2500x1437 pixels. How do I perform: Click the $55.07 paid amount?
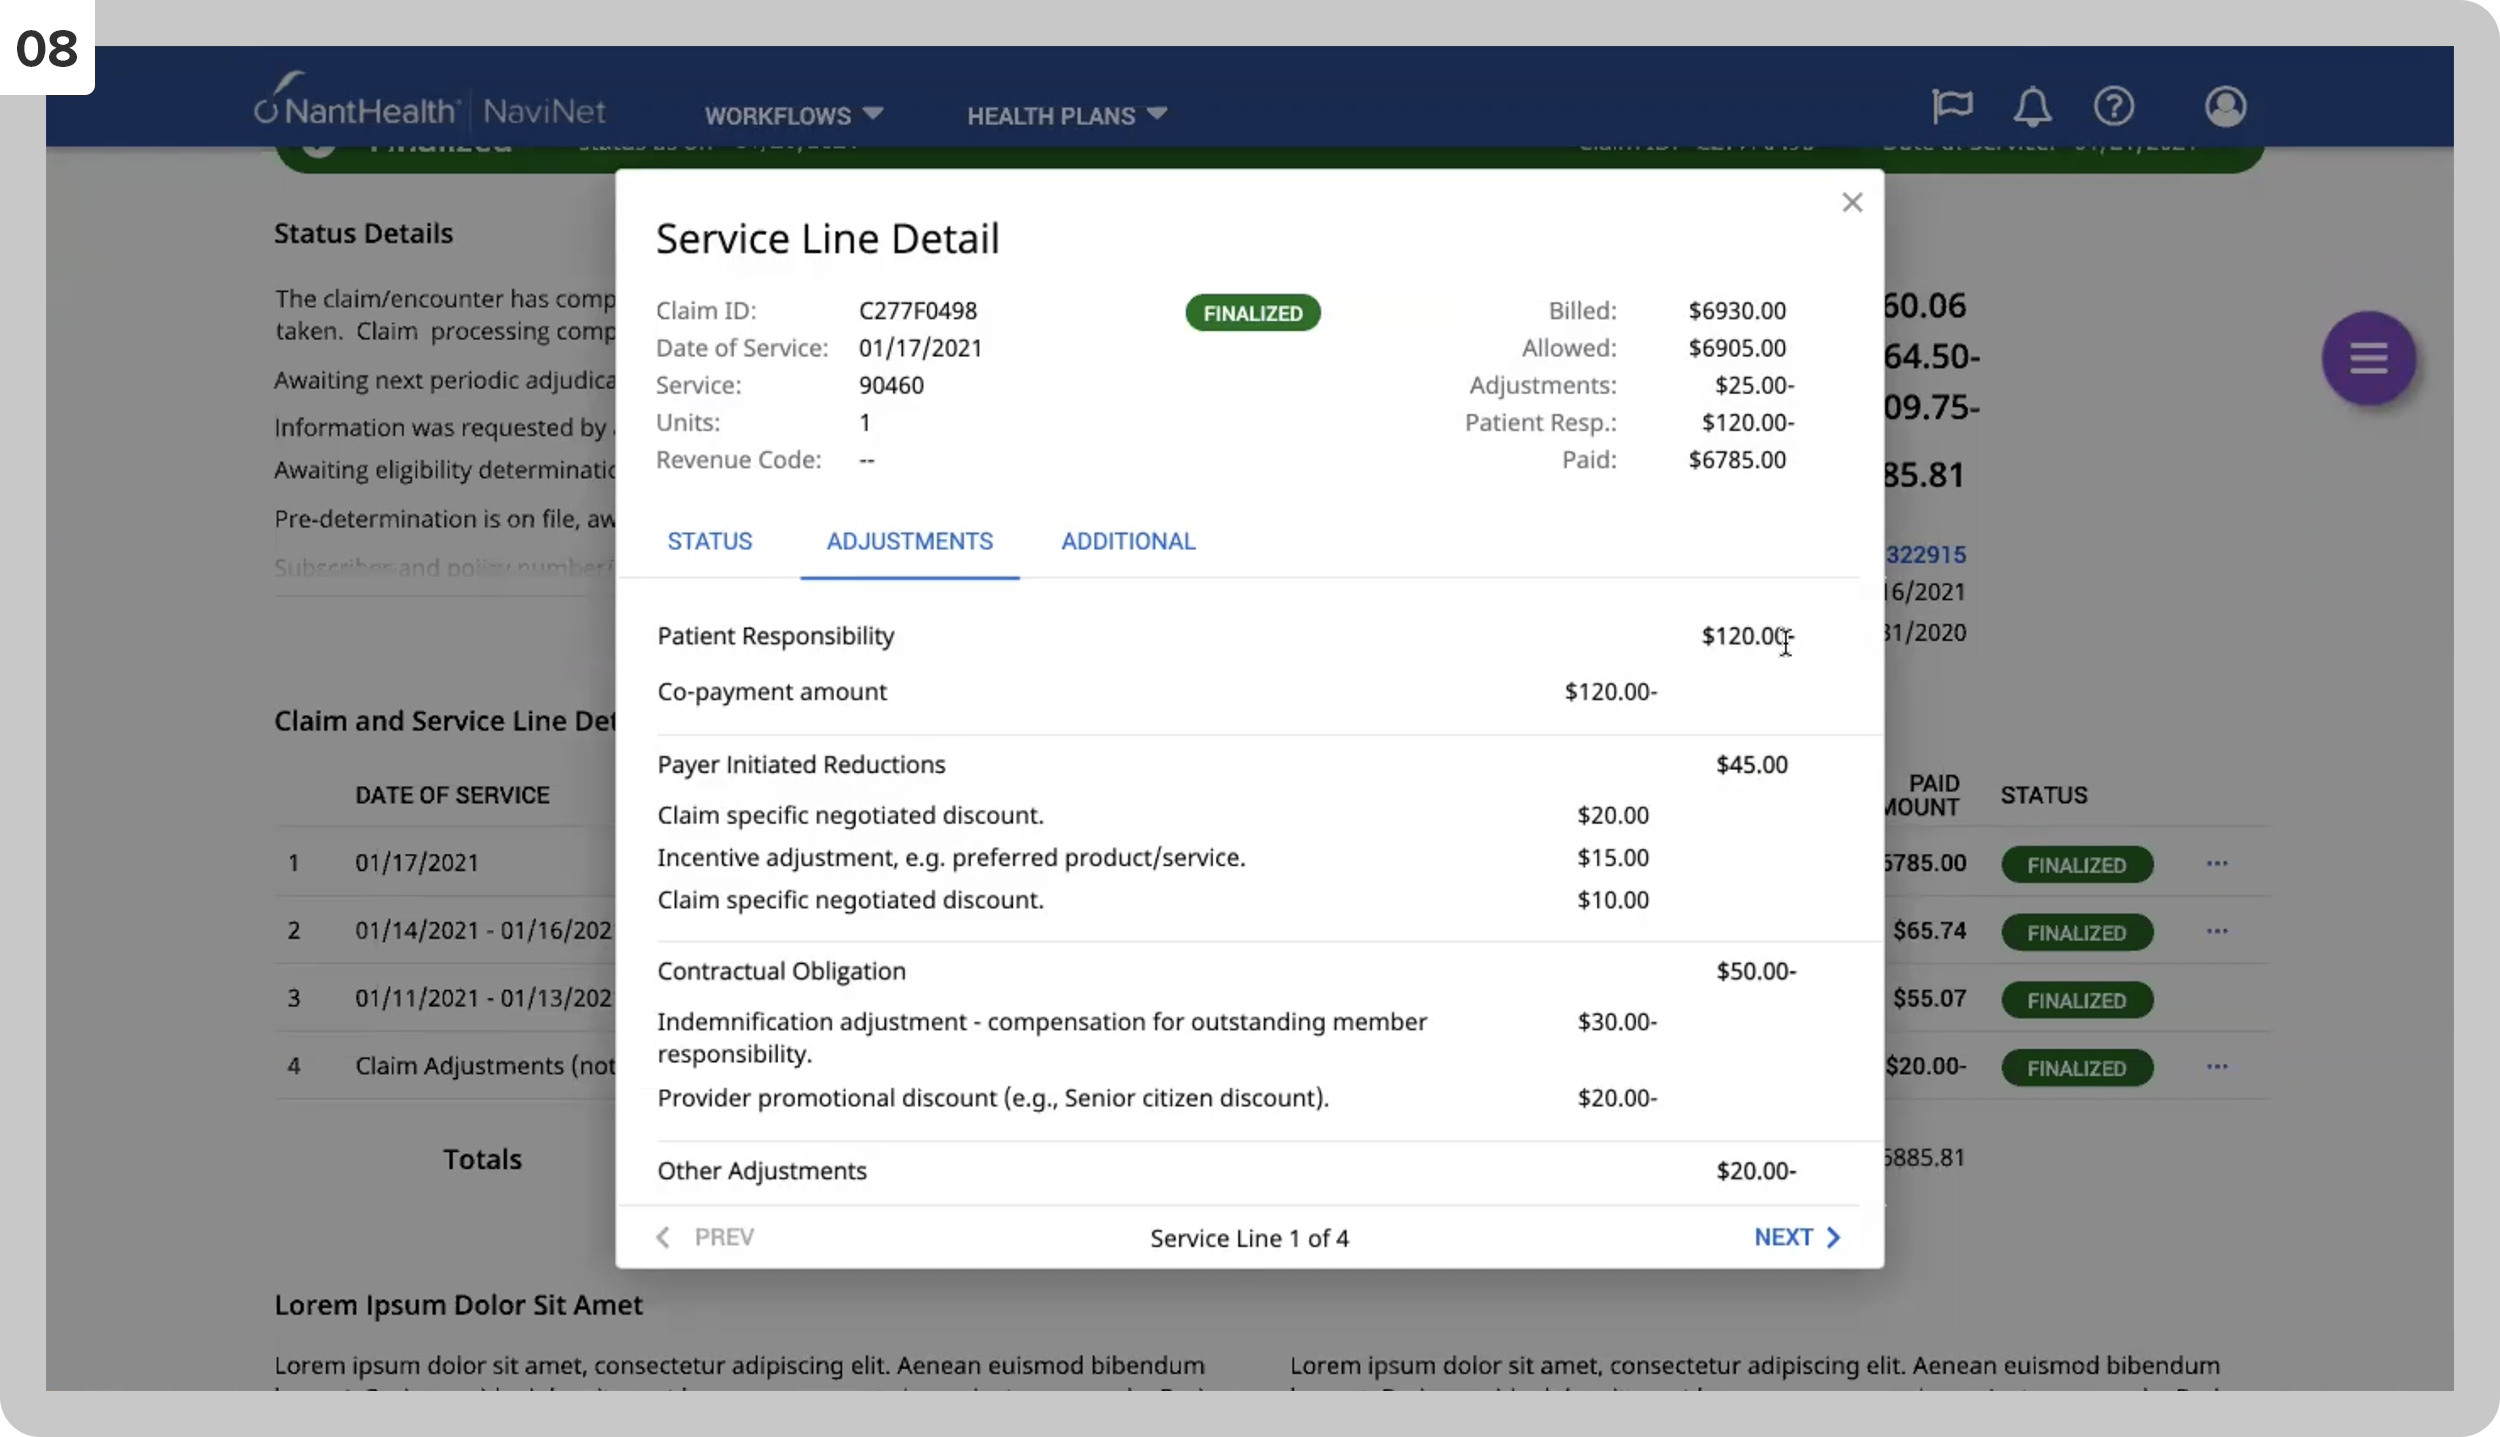1929,998
